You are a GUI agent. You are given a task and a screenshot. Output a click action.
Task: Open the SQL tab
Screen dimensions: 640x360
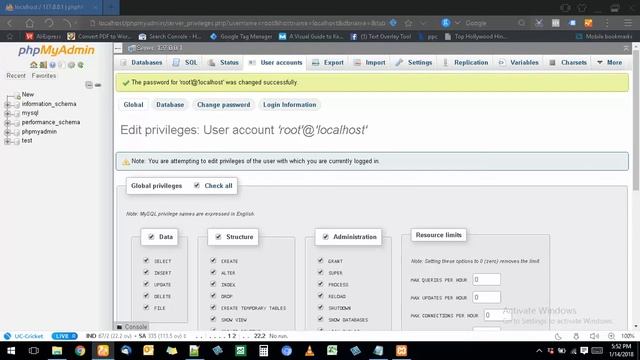pos(185,62)
